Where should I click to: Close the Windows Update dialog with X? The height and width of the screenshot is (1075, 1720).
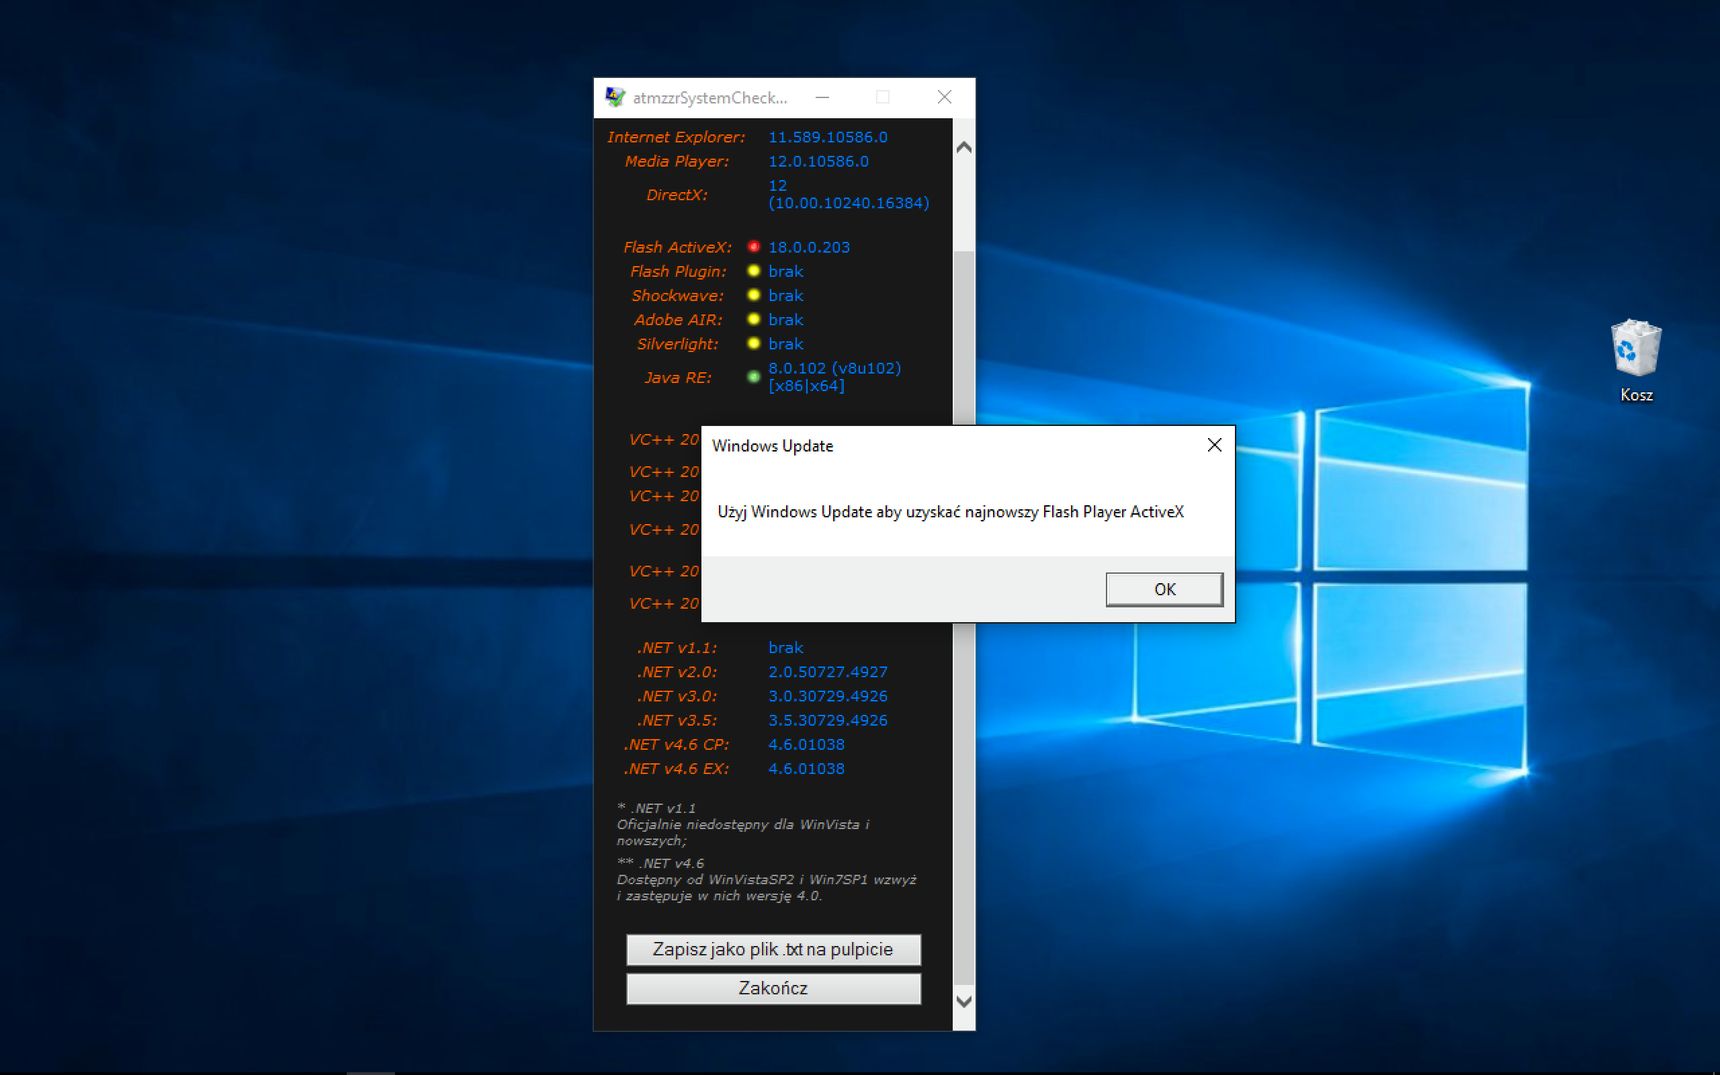tap(1214, 445)
